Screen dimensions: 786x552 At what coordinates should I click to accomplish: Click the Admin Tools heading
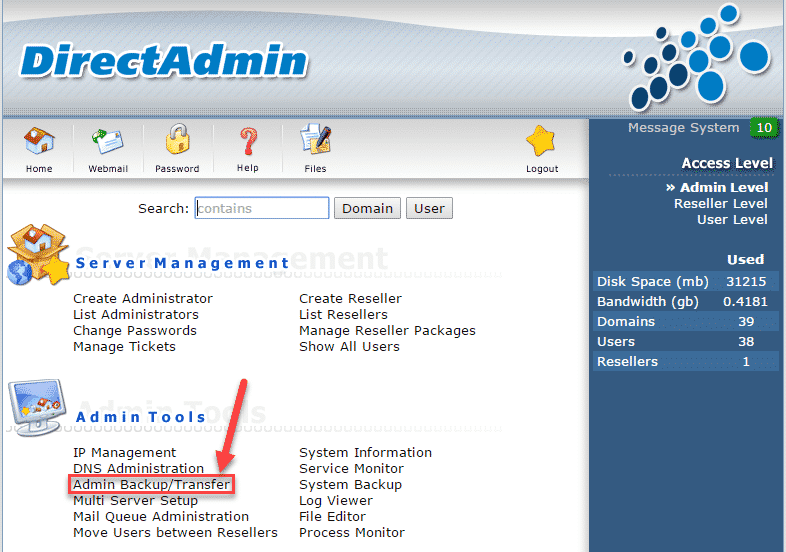pos(140,417)
